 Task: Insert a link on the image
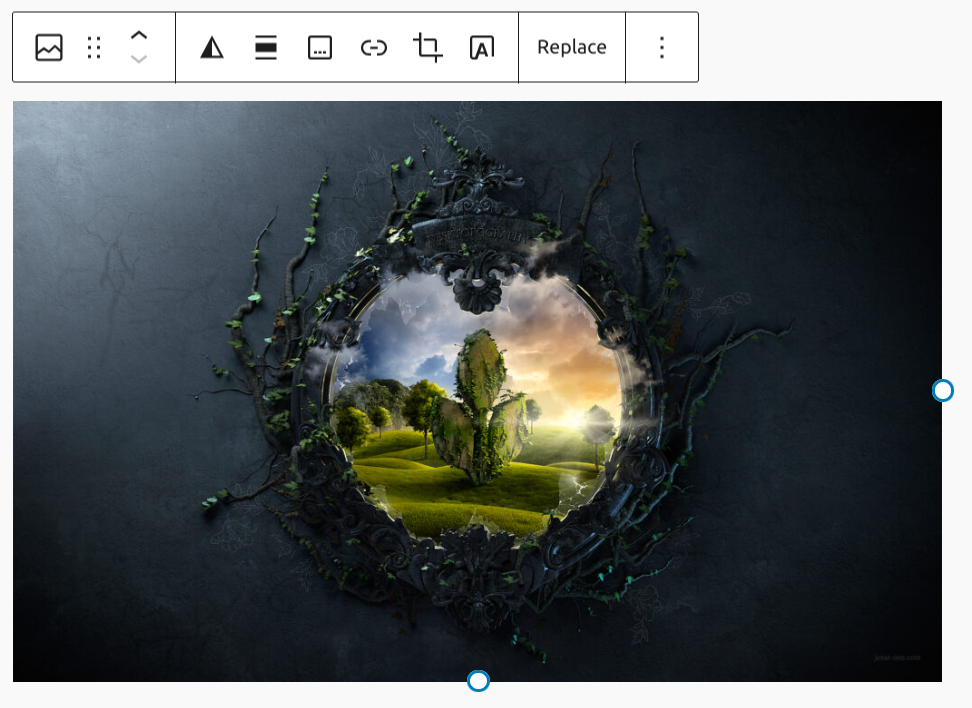pos(374,47)
